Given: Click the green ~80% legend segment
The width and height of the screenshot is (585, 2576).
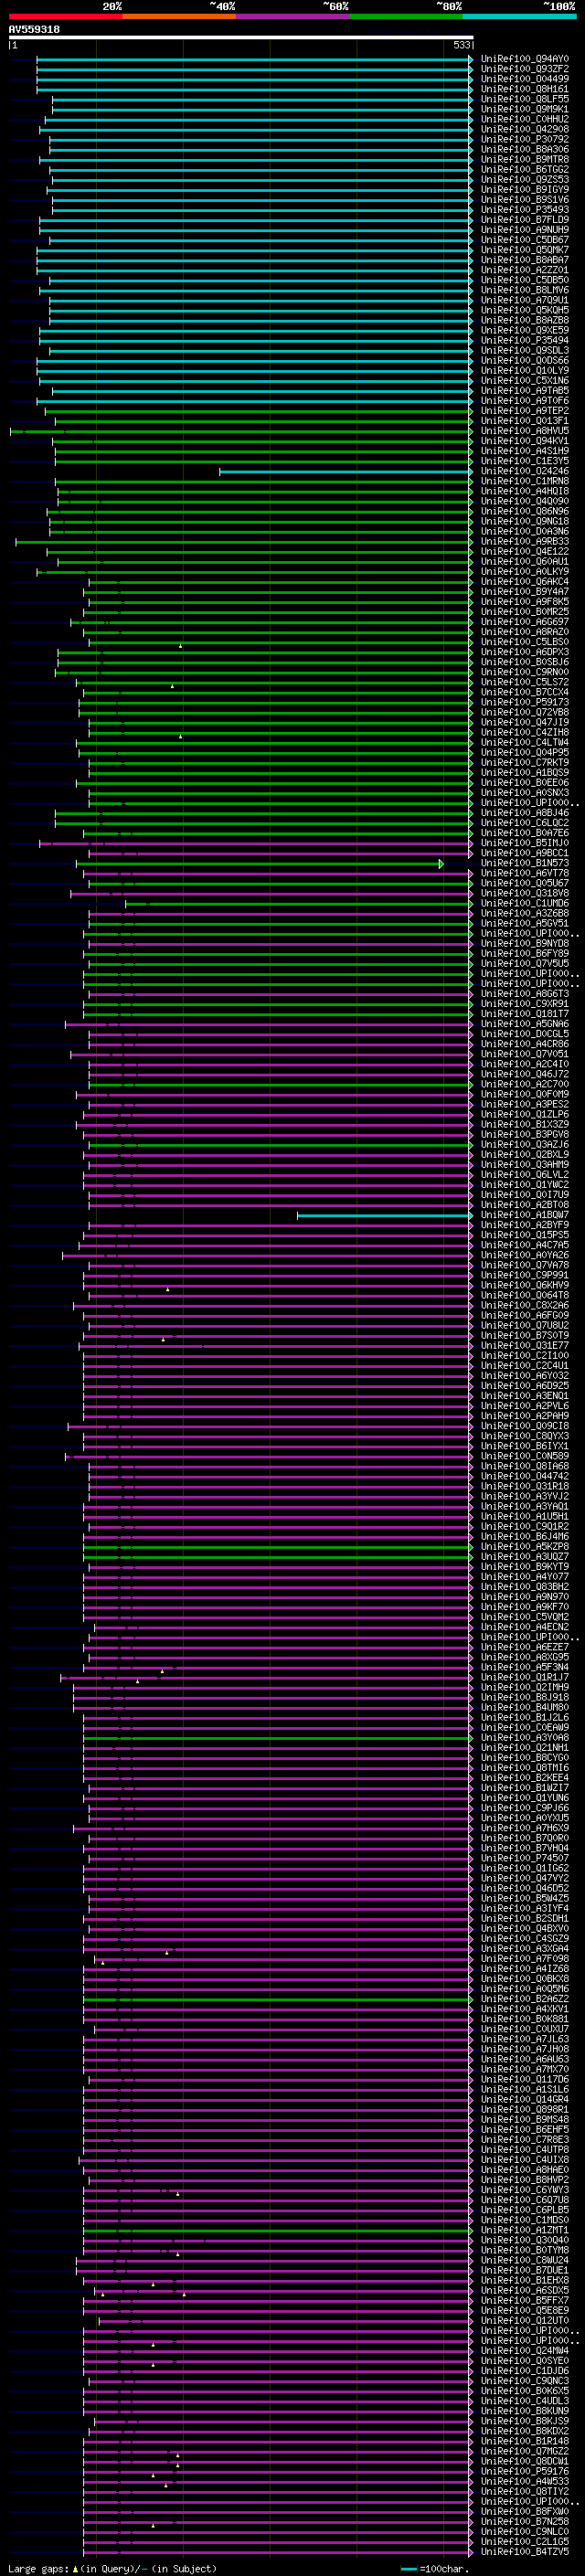Looking at the screenshot, I should coord(406,16).
